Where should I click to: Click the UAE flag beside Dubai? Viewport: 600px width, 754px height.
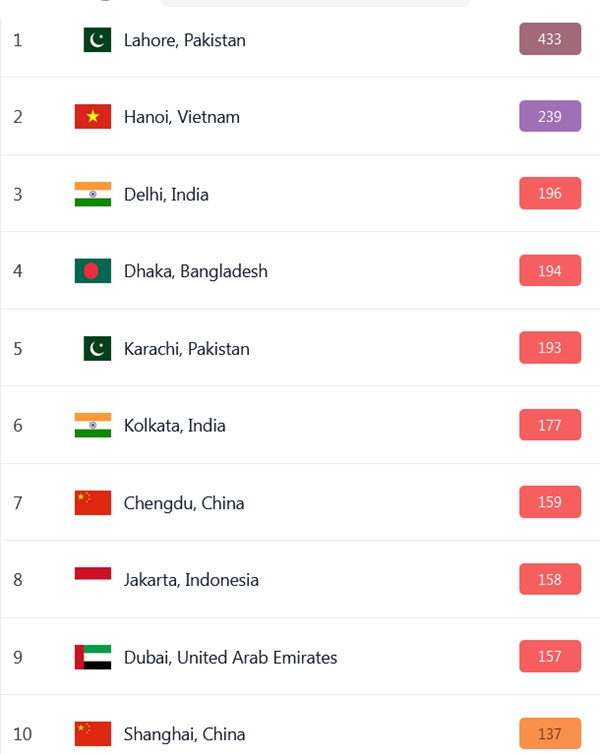92,657
